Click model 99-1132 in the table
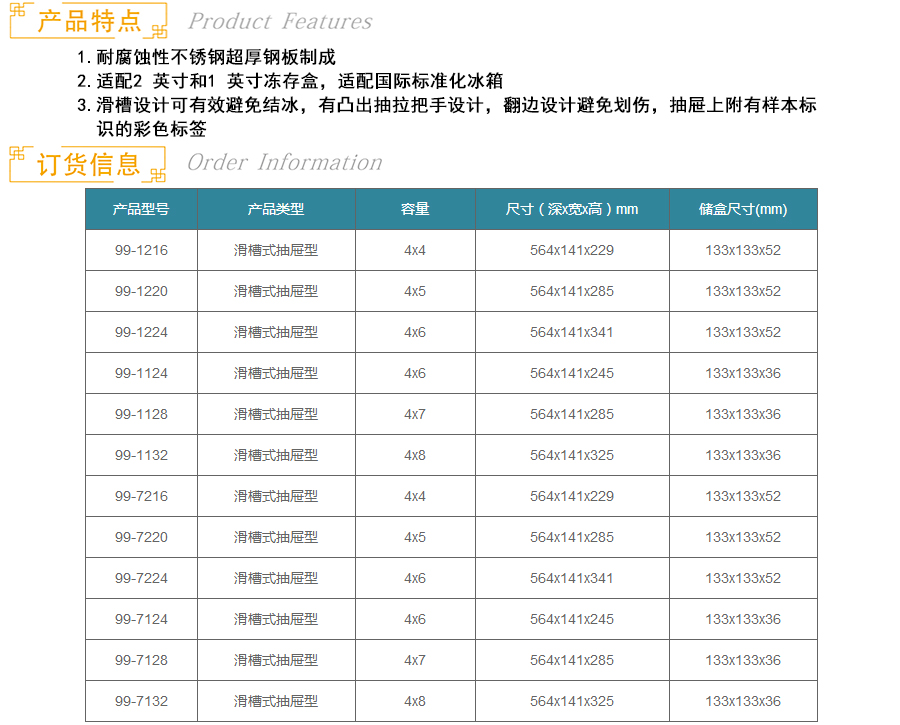Viewport: 900px width, 725px height. (x=141, y=455)
